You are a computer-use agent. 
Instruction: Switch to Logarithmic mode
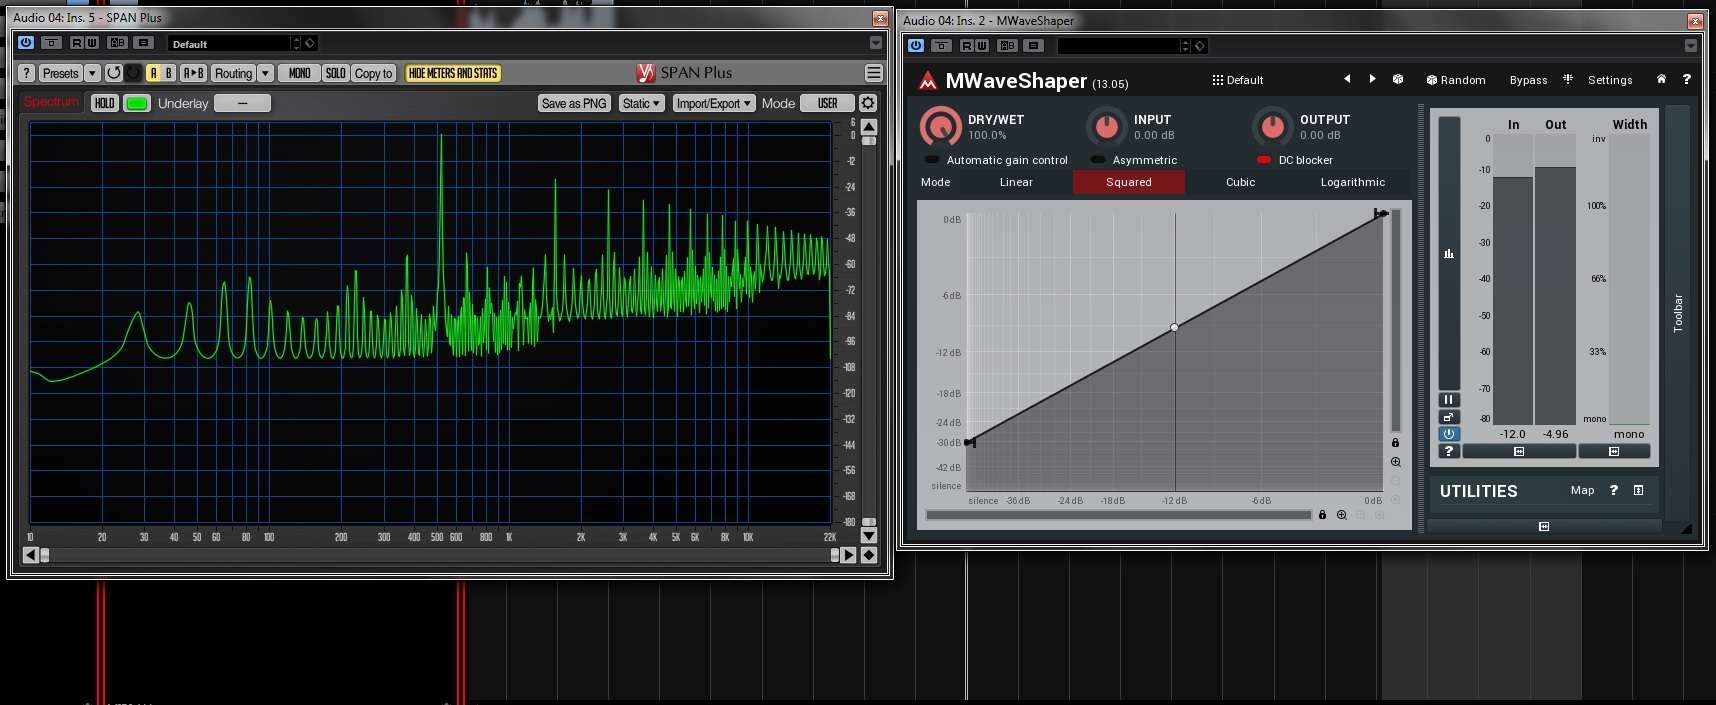click(x=1352, y=182)
